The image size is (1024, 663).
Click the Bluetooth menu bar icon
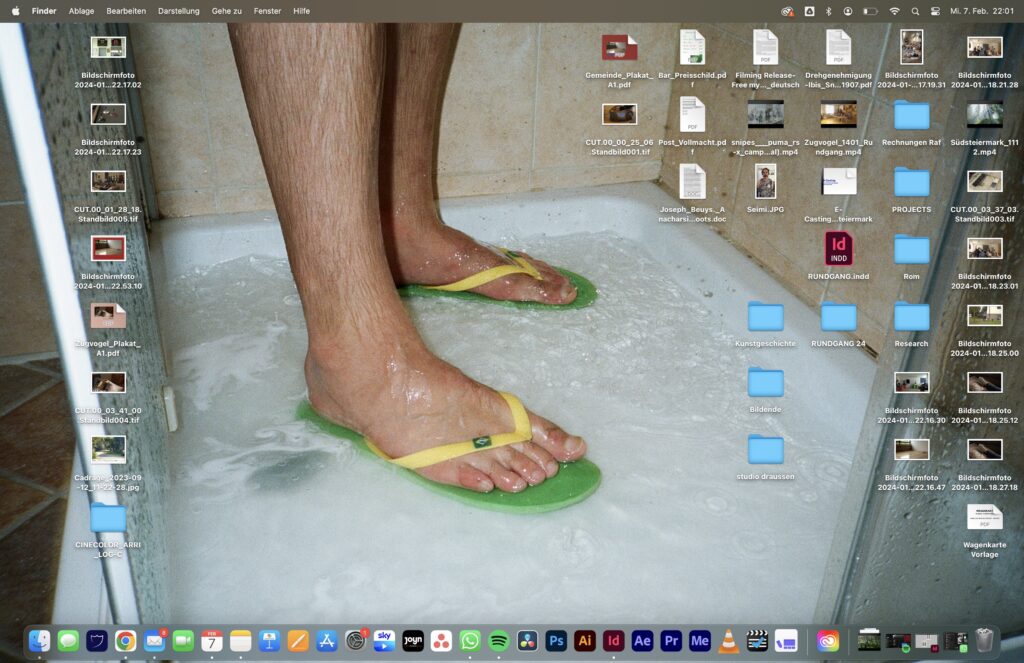point(828,11)
